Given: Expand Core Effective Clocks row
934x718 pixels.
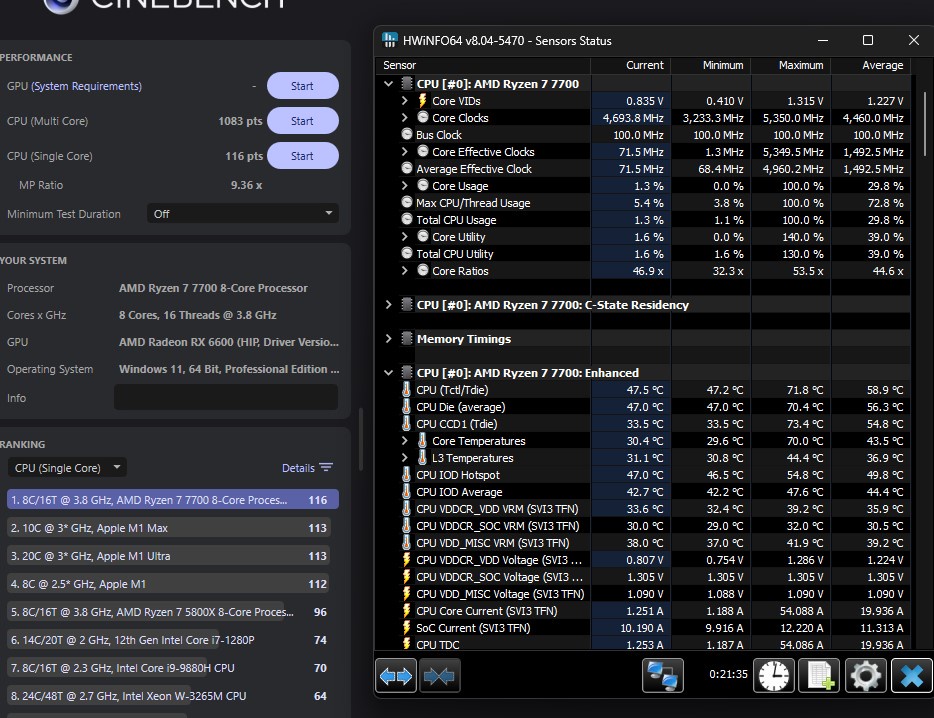Looking at the screenshot, I should pos(404,151).
